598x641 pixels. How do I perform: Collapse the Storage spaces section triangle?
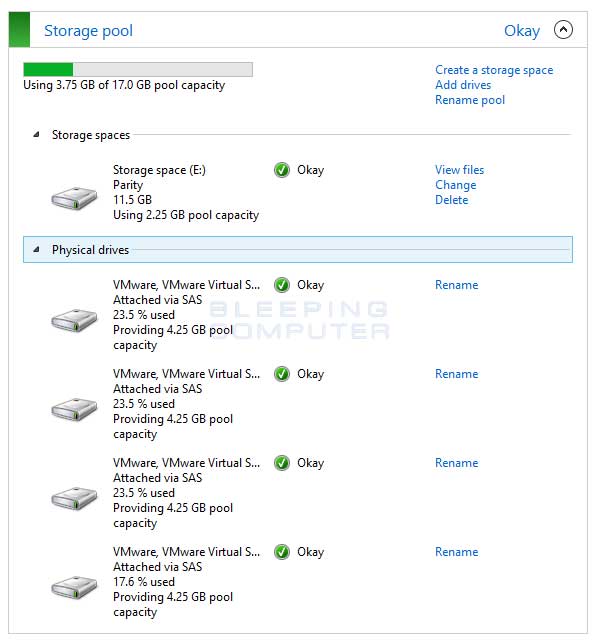(x=36, y=134)
